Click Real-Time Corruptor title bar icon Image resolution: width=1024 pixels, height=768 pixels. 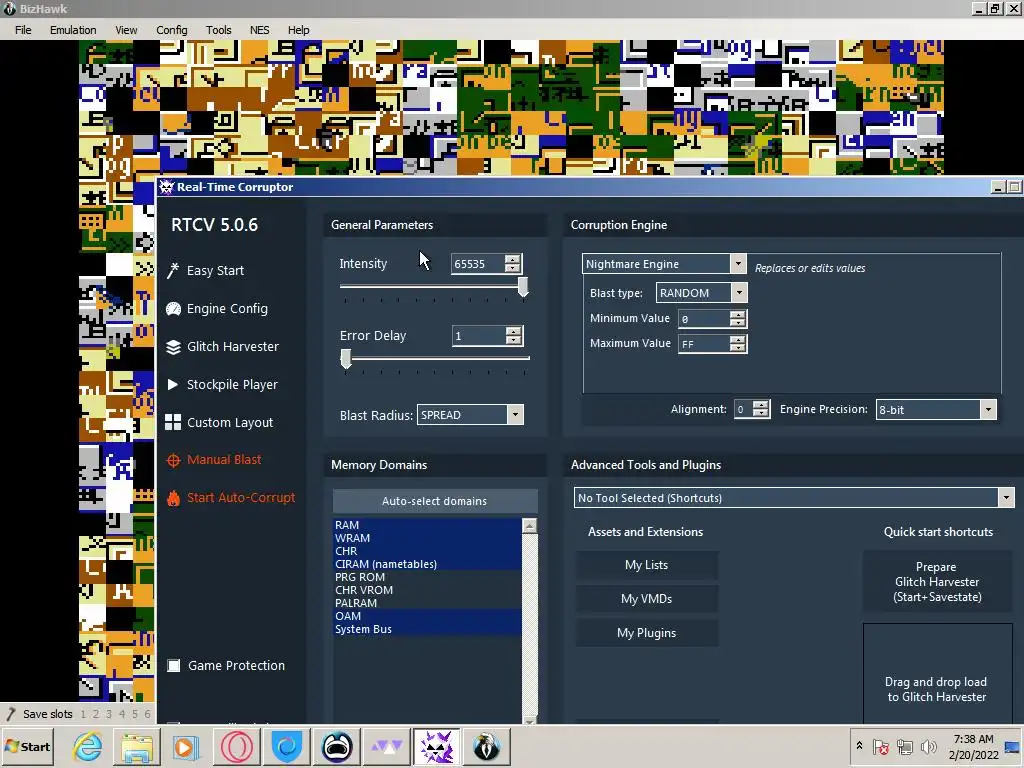click(167, 187)
